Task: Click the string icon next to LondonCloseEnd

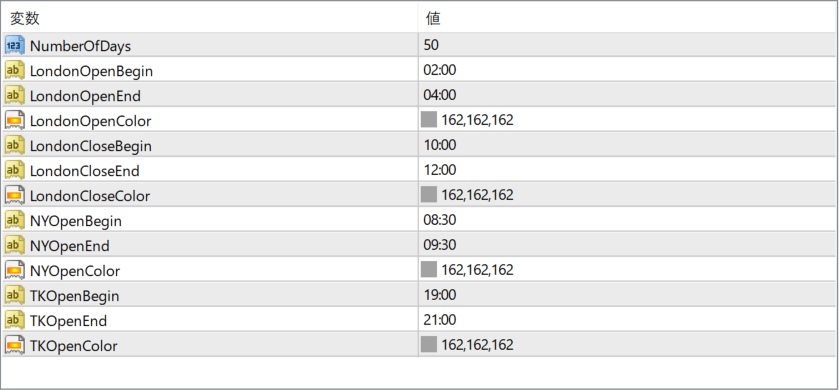Action: (14, 171)
